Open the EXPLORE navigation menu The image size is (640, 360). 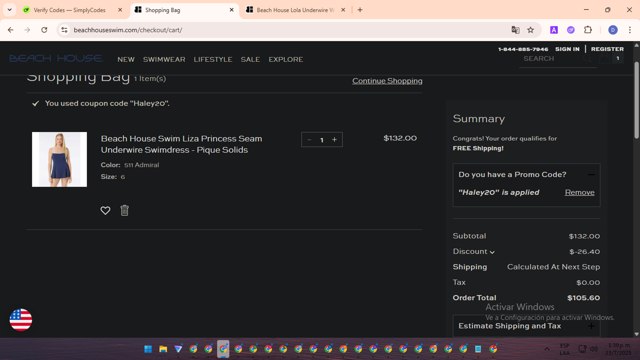286,60
